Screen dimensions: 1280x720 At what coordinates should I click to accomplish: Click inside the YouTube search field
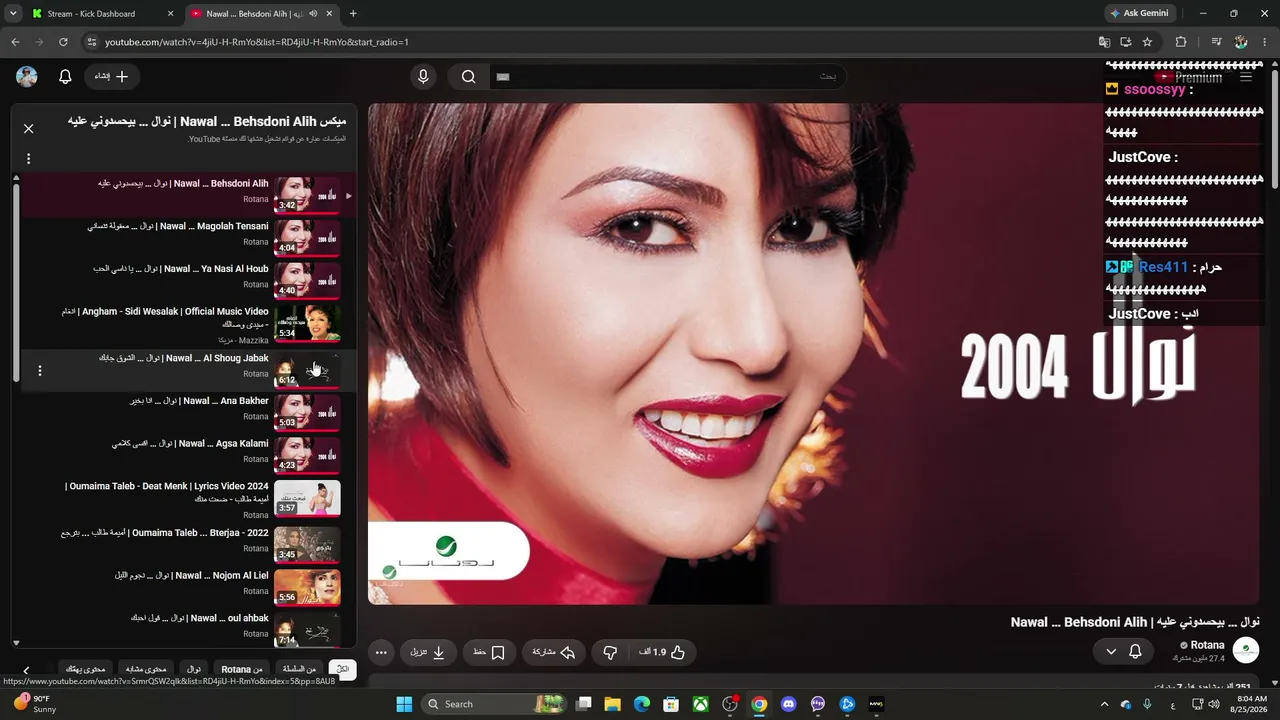(x=666, y=77)
